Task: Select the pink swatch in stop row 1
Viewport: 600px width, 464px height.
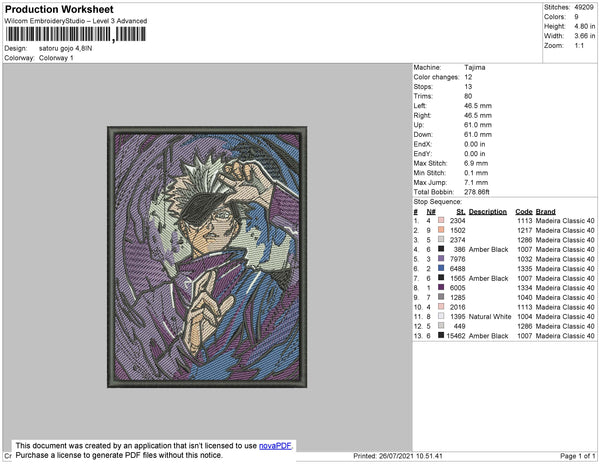Action: (x=441, y=220)
